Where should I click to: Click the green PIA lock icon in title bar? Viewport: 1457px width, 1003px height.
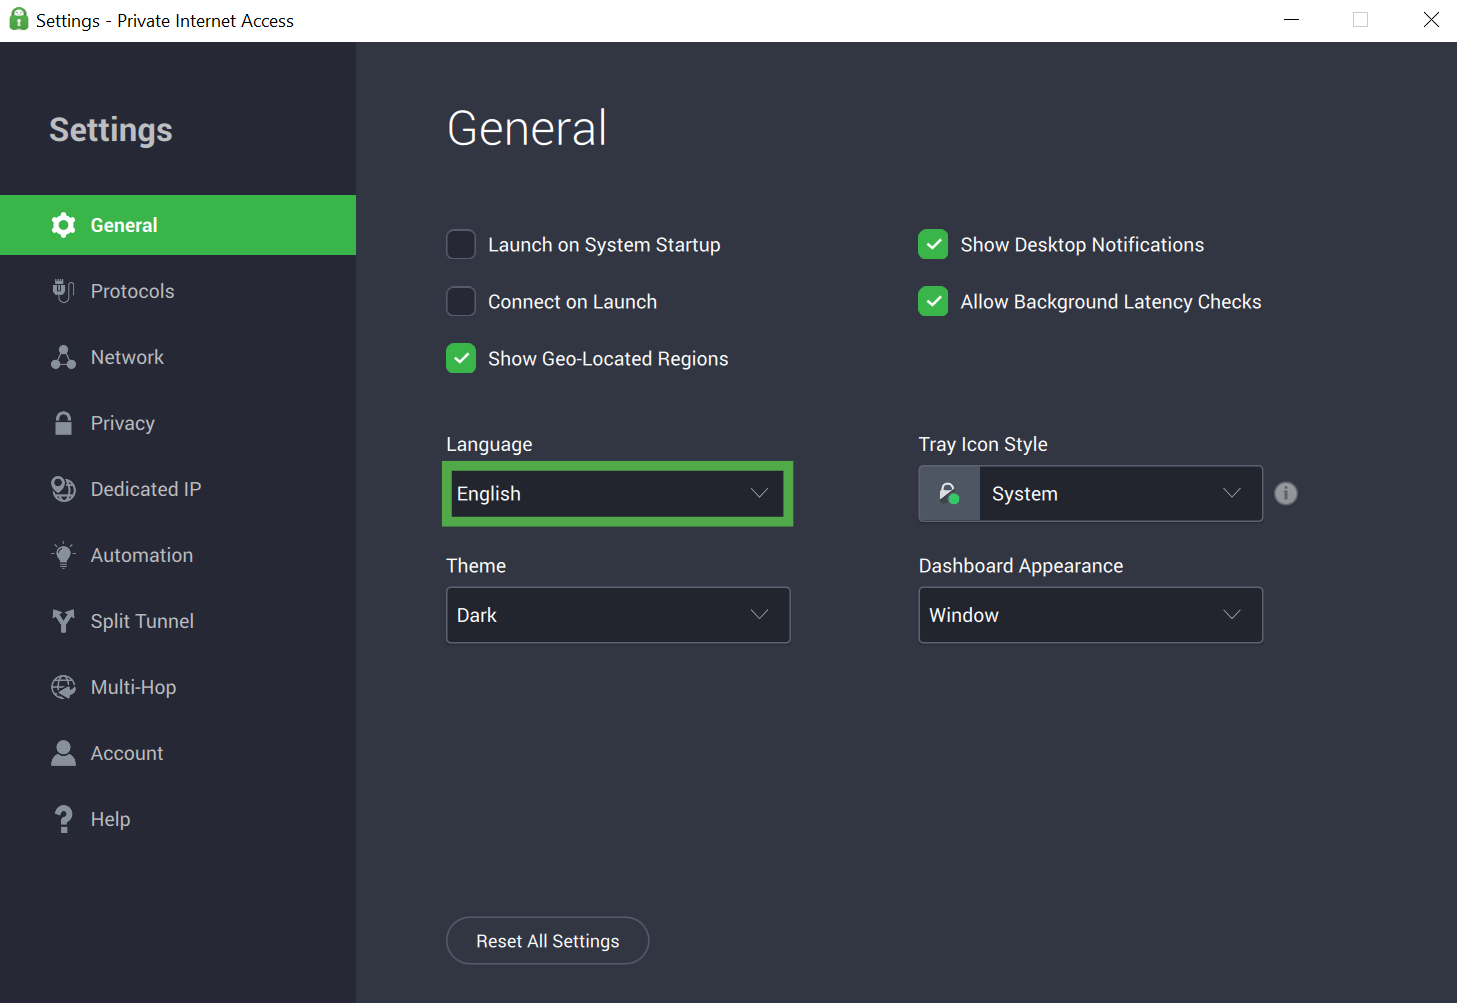[x=18, y=19]
